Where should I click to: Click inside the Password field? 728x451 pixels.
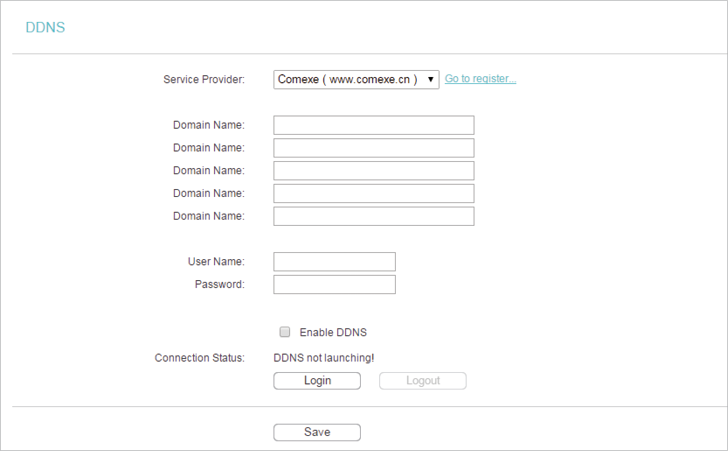[334, 284]
